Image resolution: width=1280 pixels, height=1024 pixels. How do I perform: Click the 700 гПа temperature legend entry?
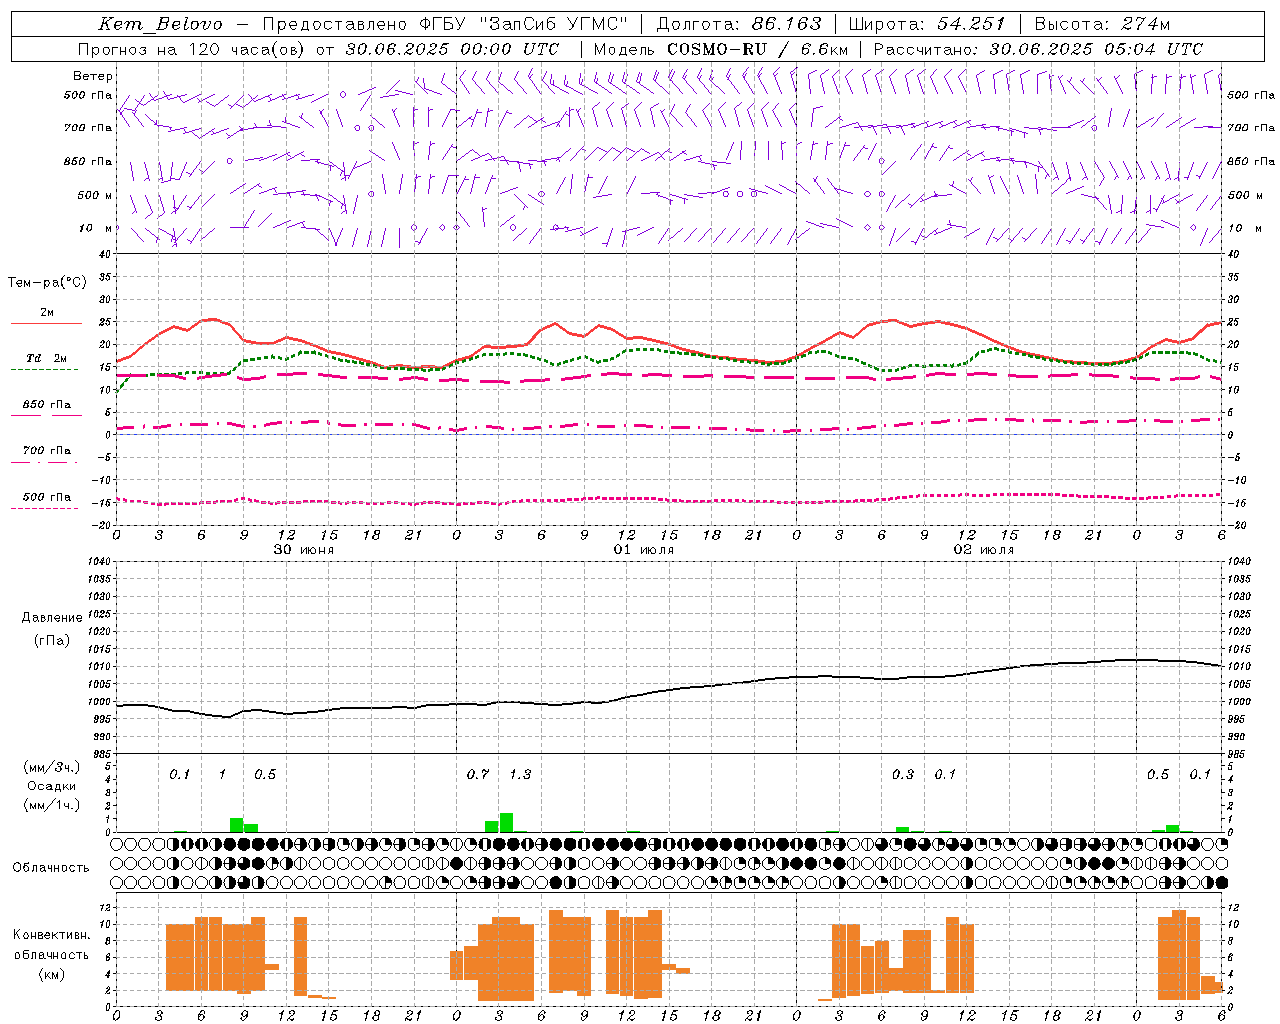(46, 451)
